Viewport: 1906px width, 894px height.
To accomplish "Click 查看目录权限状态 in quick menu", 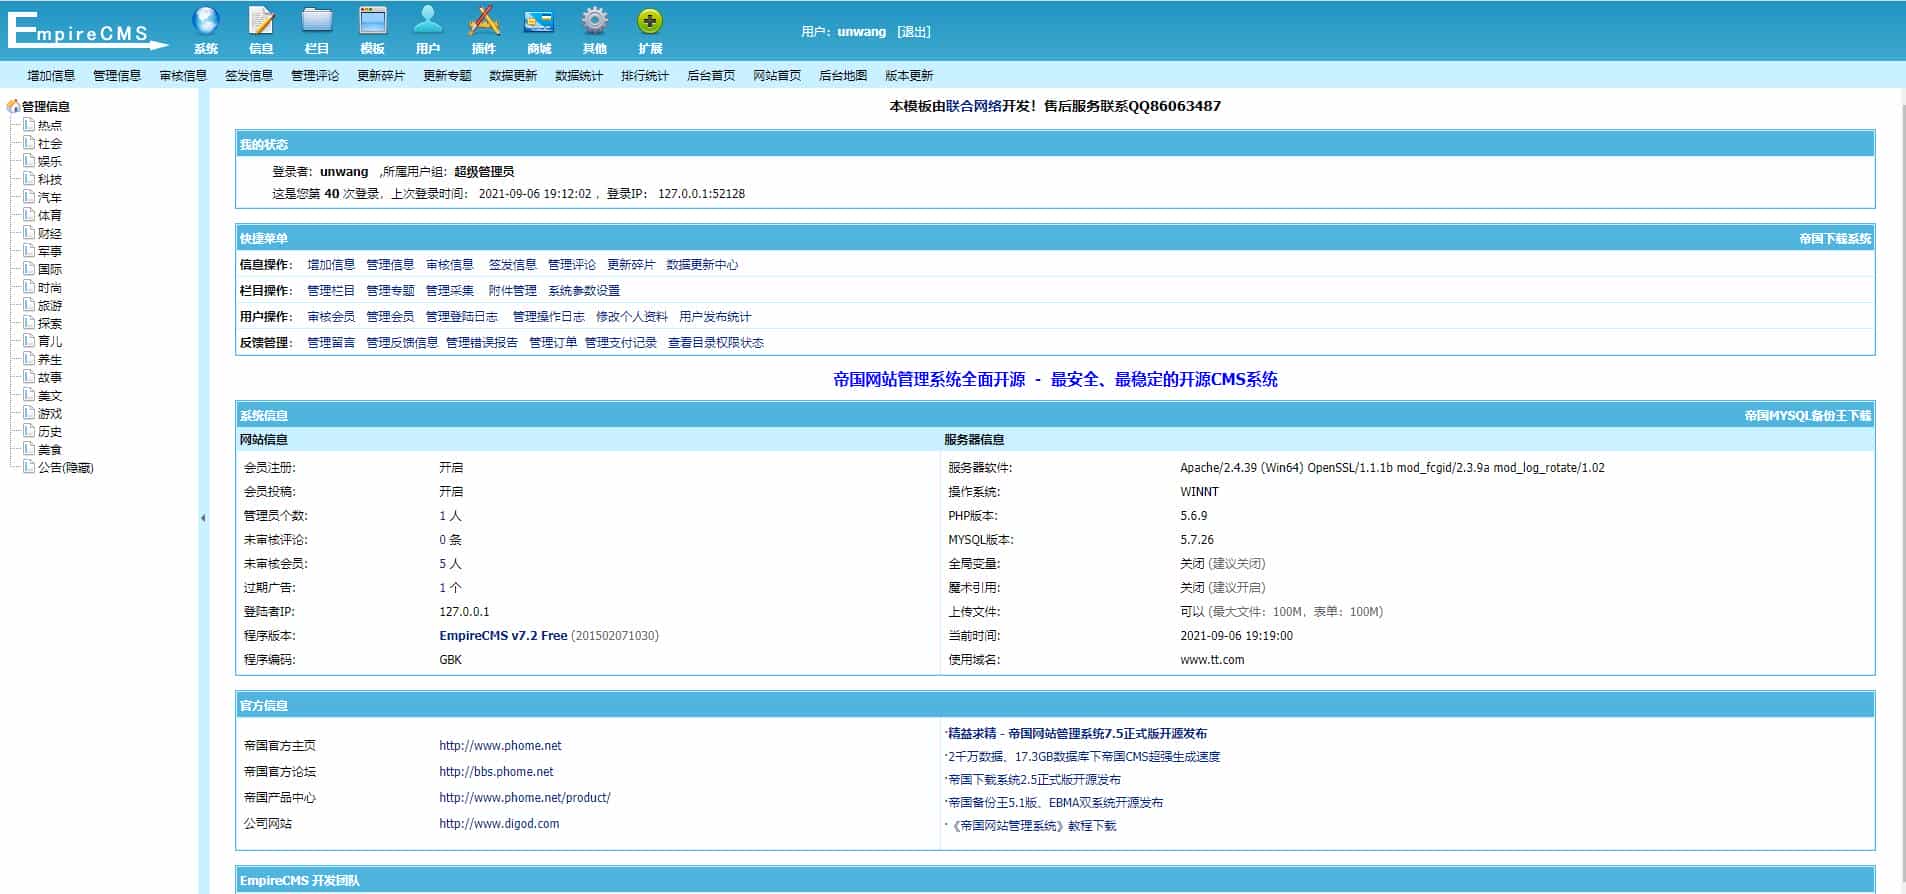I will tap(716, 343).
